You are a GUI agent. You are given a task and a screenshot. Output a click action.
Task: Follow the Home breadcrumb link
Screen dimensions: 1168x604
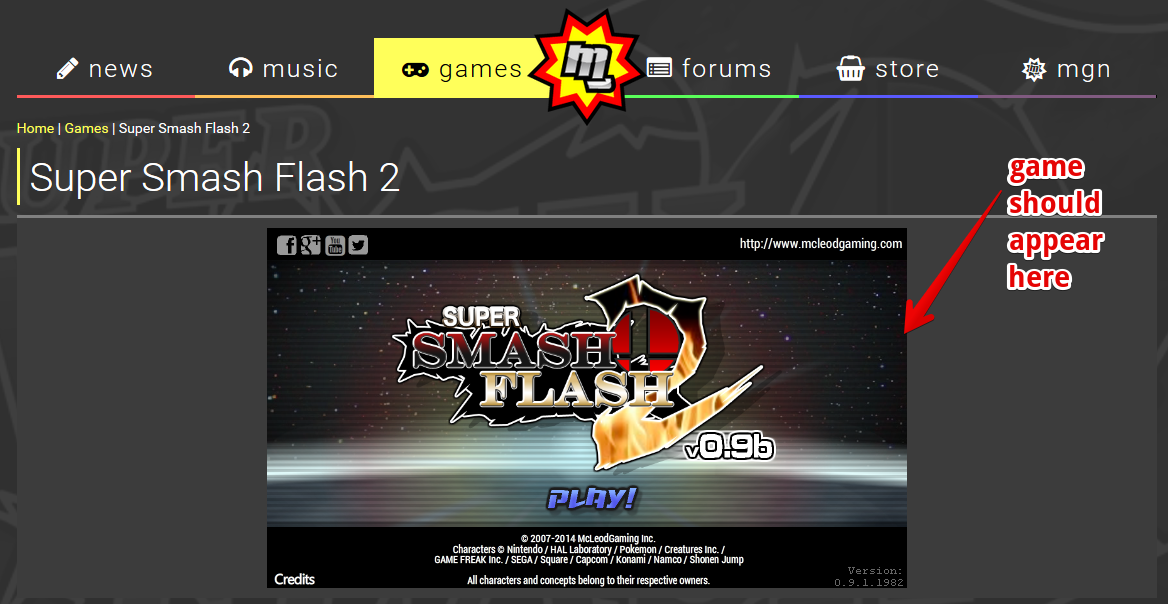pos(35,128)
